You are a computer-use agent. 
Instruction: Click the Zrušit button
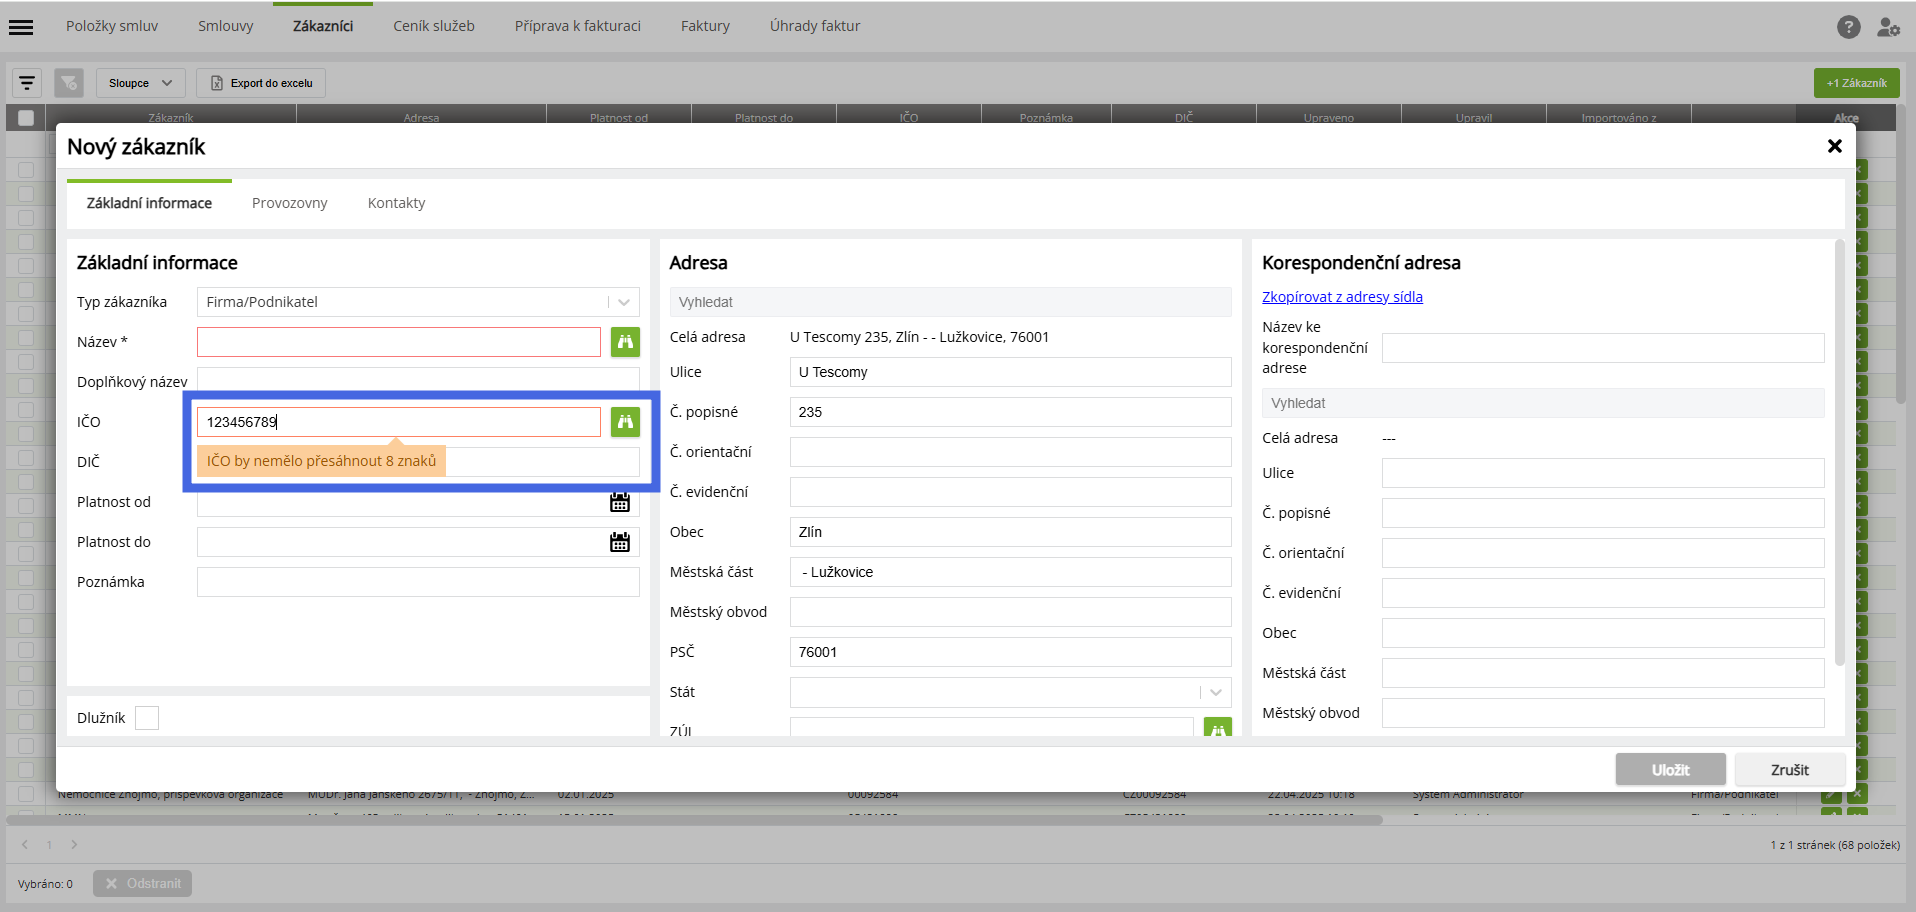[1789, 770]
